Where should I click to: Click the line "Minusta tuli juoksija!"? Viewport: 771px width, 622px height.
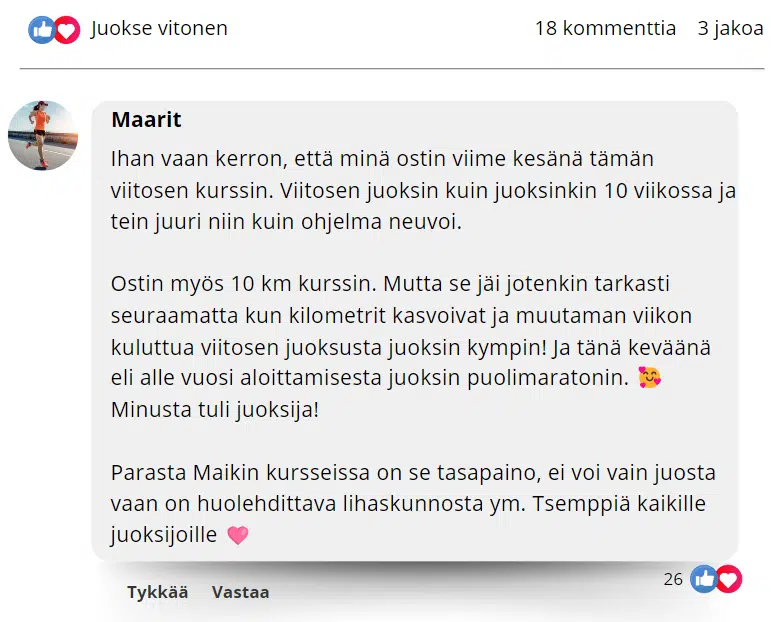(x=215, y=410)
